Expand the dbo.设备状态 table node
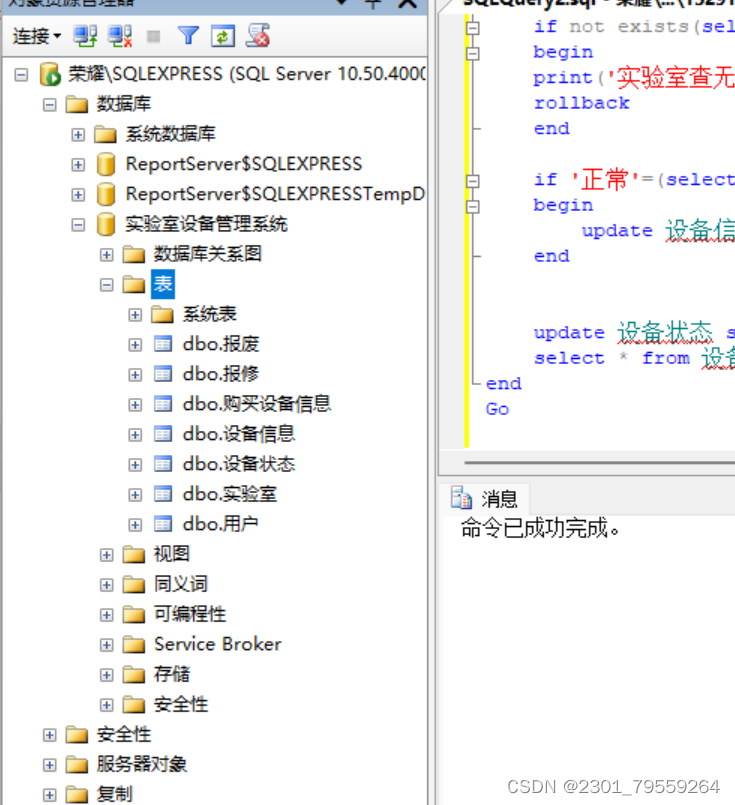The image size is (735, 805). click(x=135, y=465)
